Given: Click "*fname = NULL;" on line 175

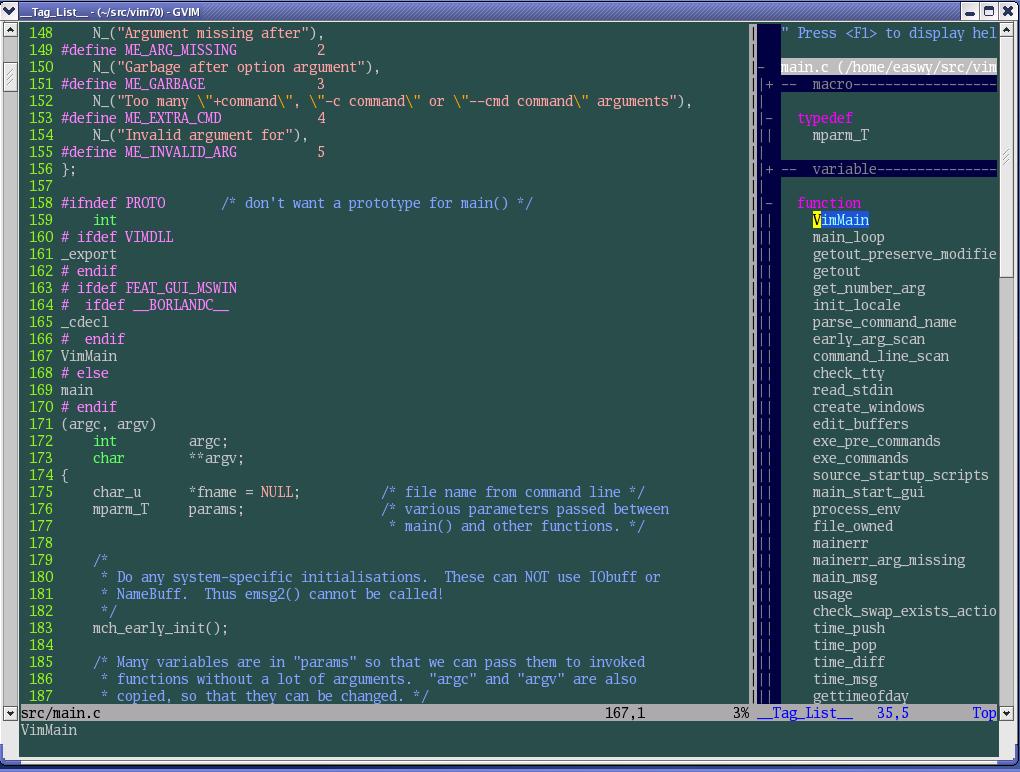Looking at the screenshot, I should click(x=244, y=492).
